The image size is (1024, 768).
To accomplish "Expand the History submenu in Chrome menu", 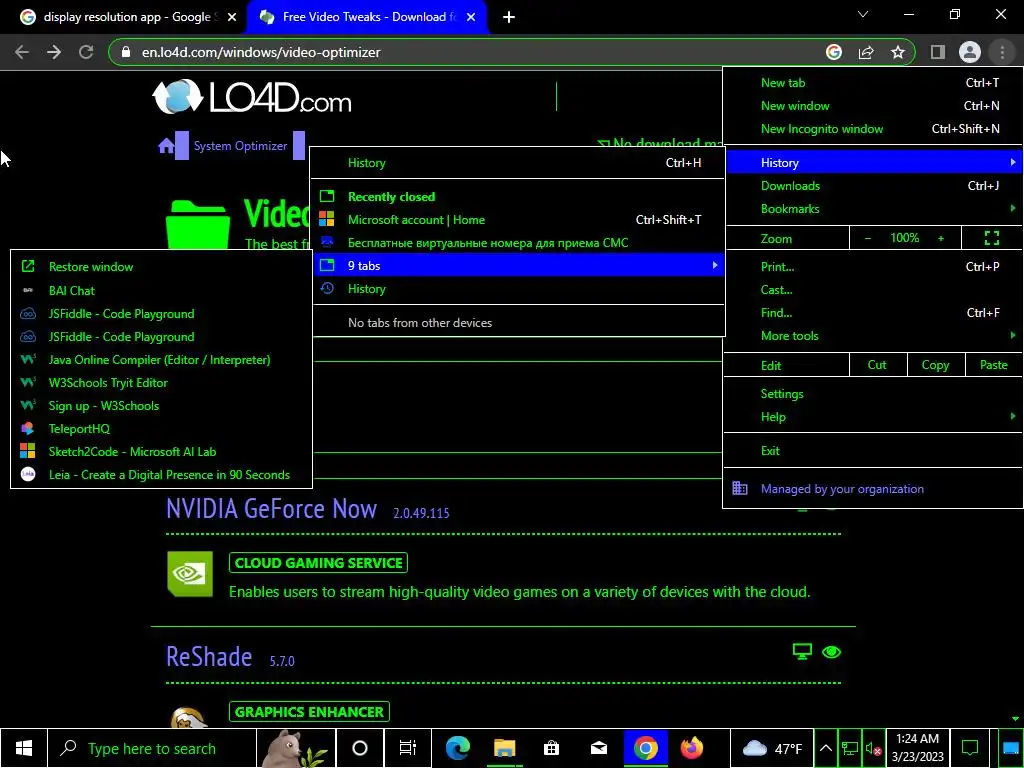I will click(873, 163).
